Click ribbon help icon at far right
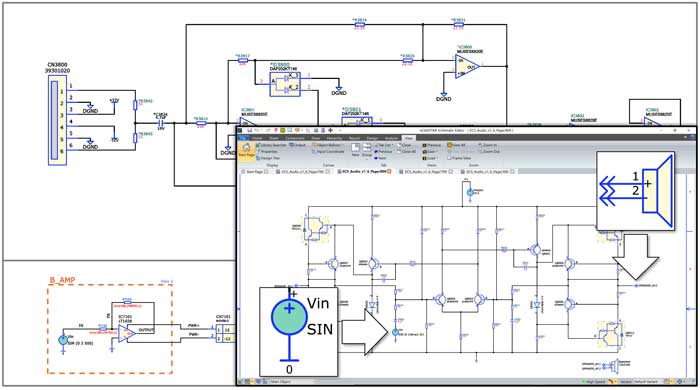This screenshot has height=390, width=700. coord(693,137)
